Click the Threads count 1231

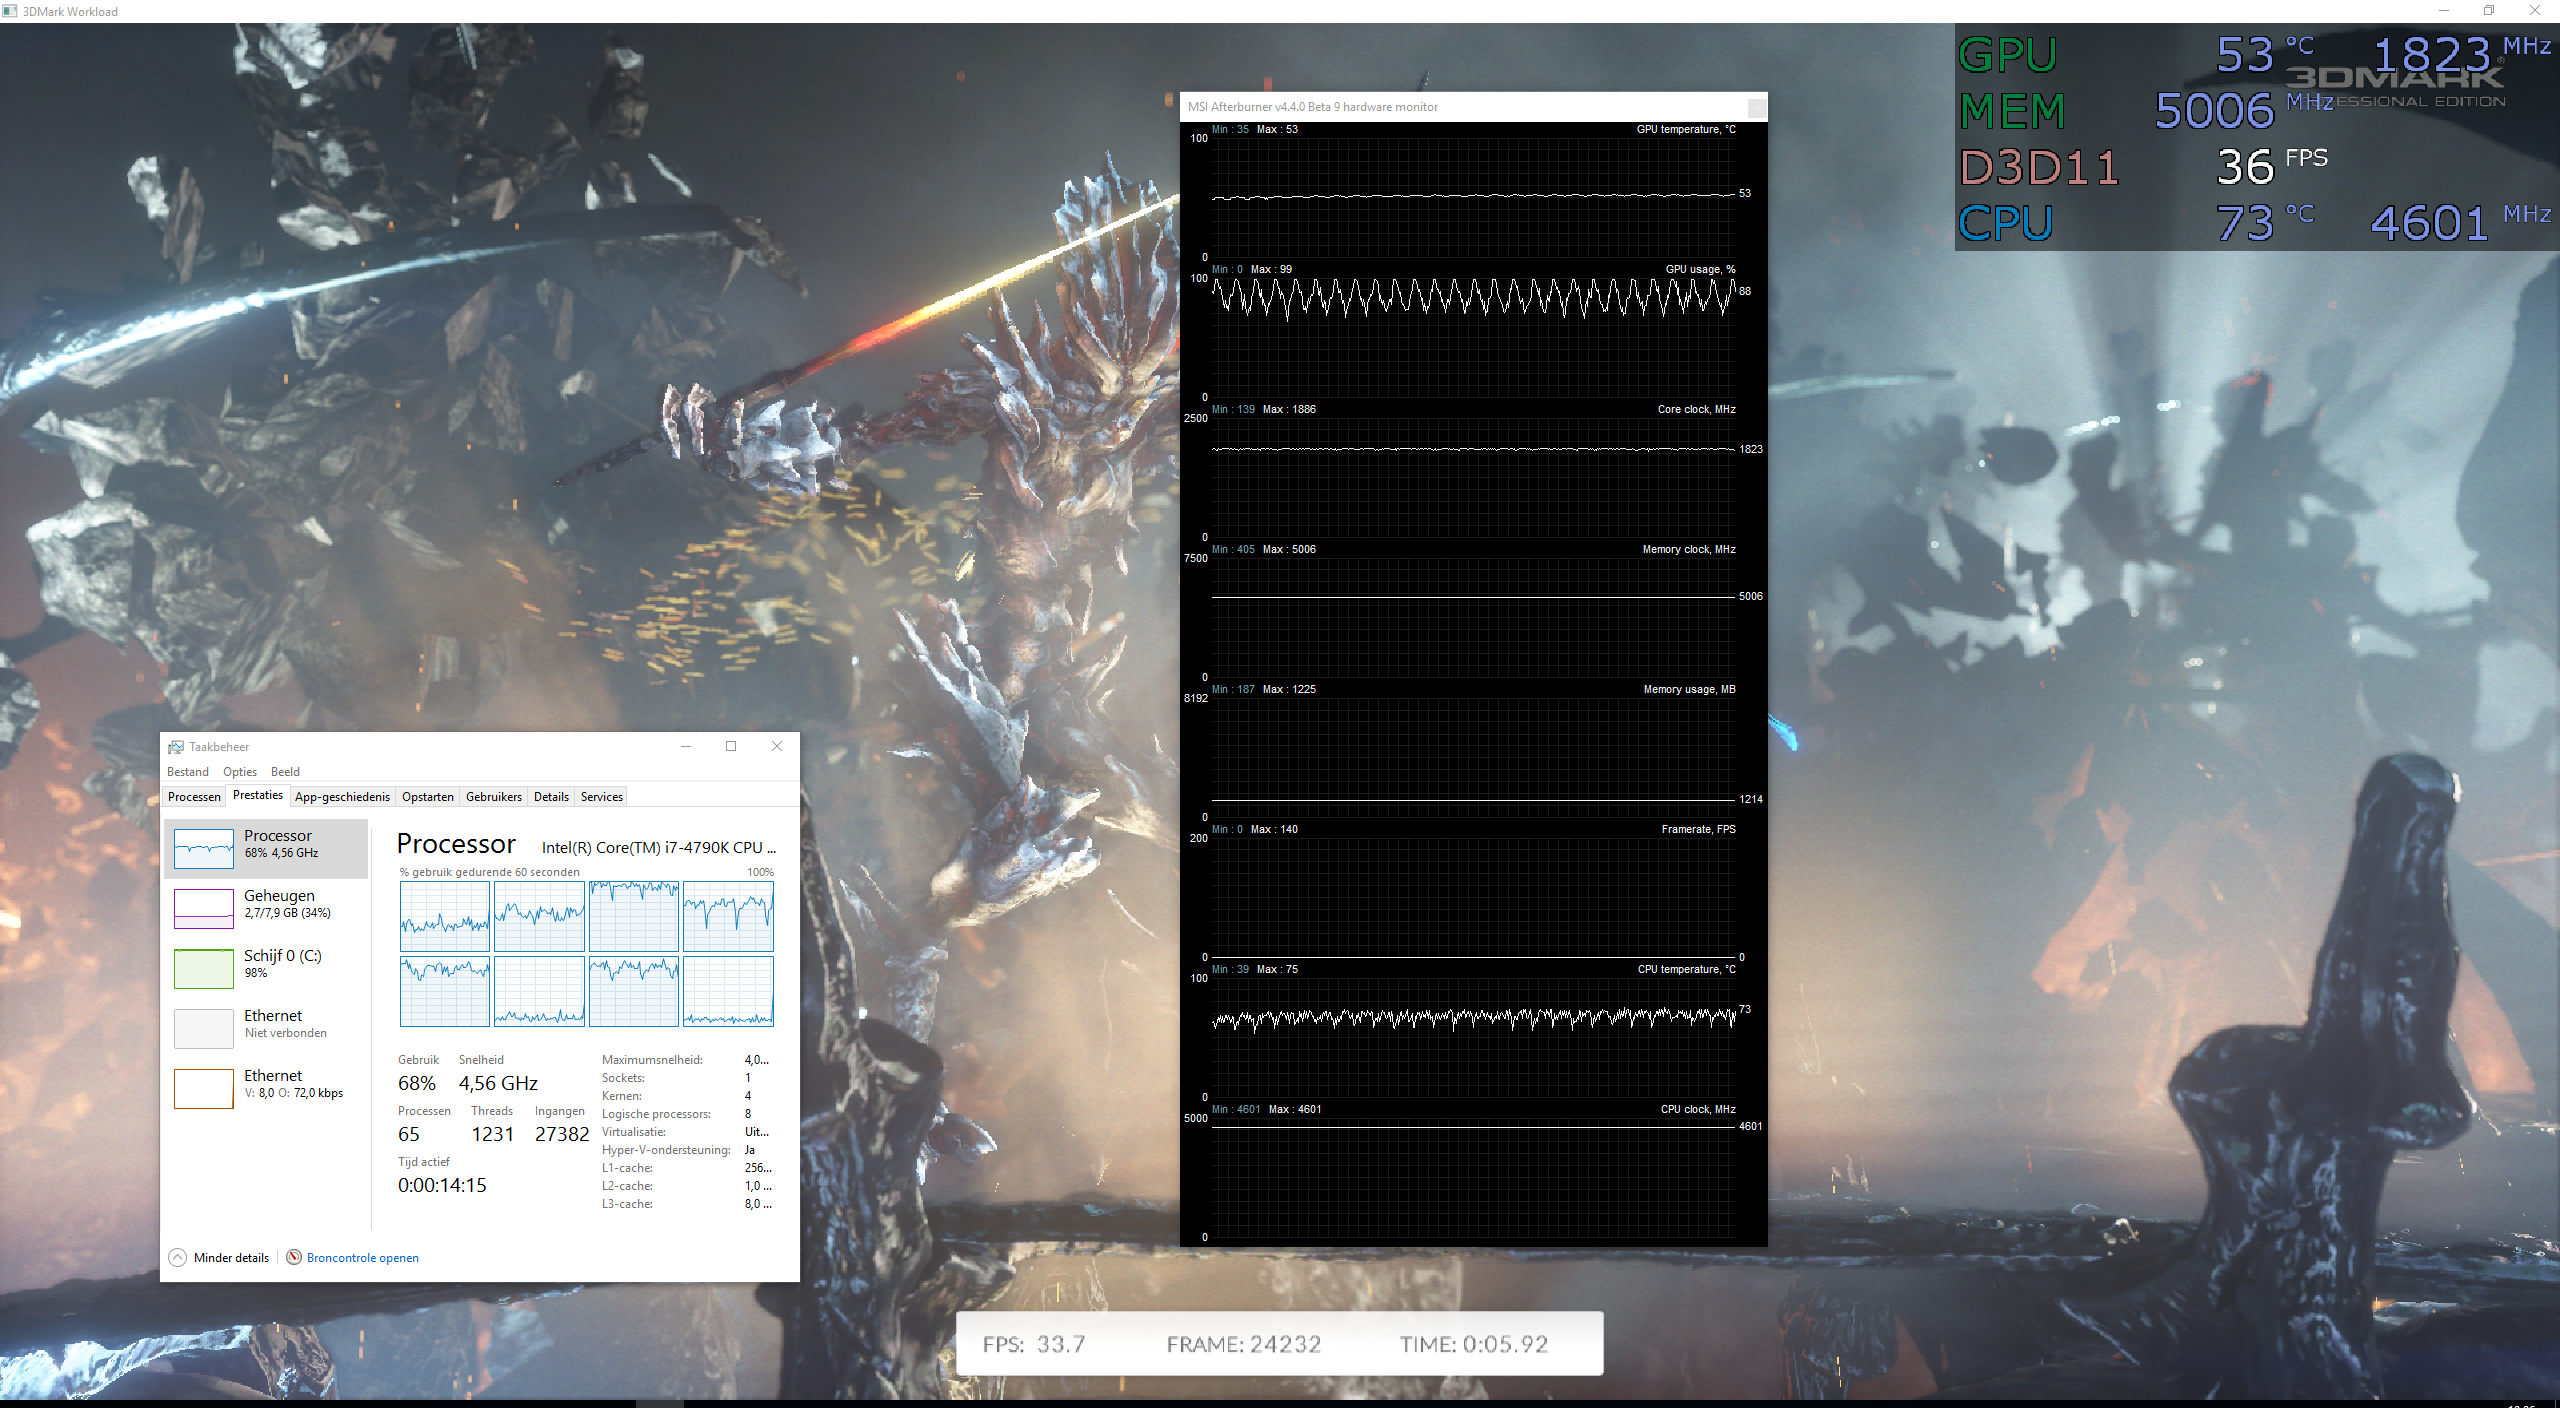click(492, 1134)
